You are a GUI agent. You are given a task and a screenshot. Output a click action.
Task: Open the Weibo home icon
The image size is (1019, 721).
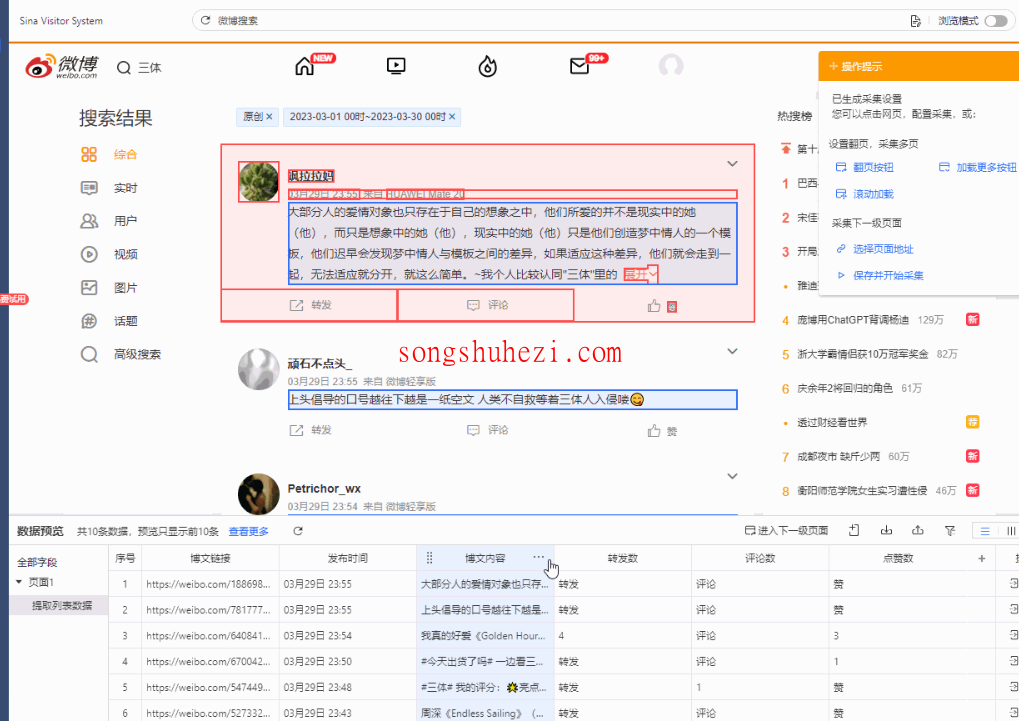point(304,66)
